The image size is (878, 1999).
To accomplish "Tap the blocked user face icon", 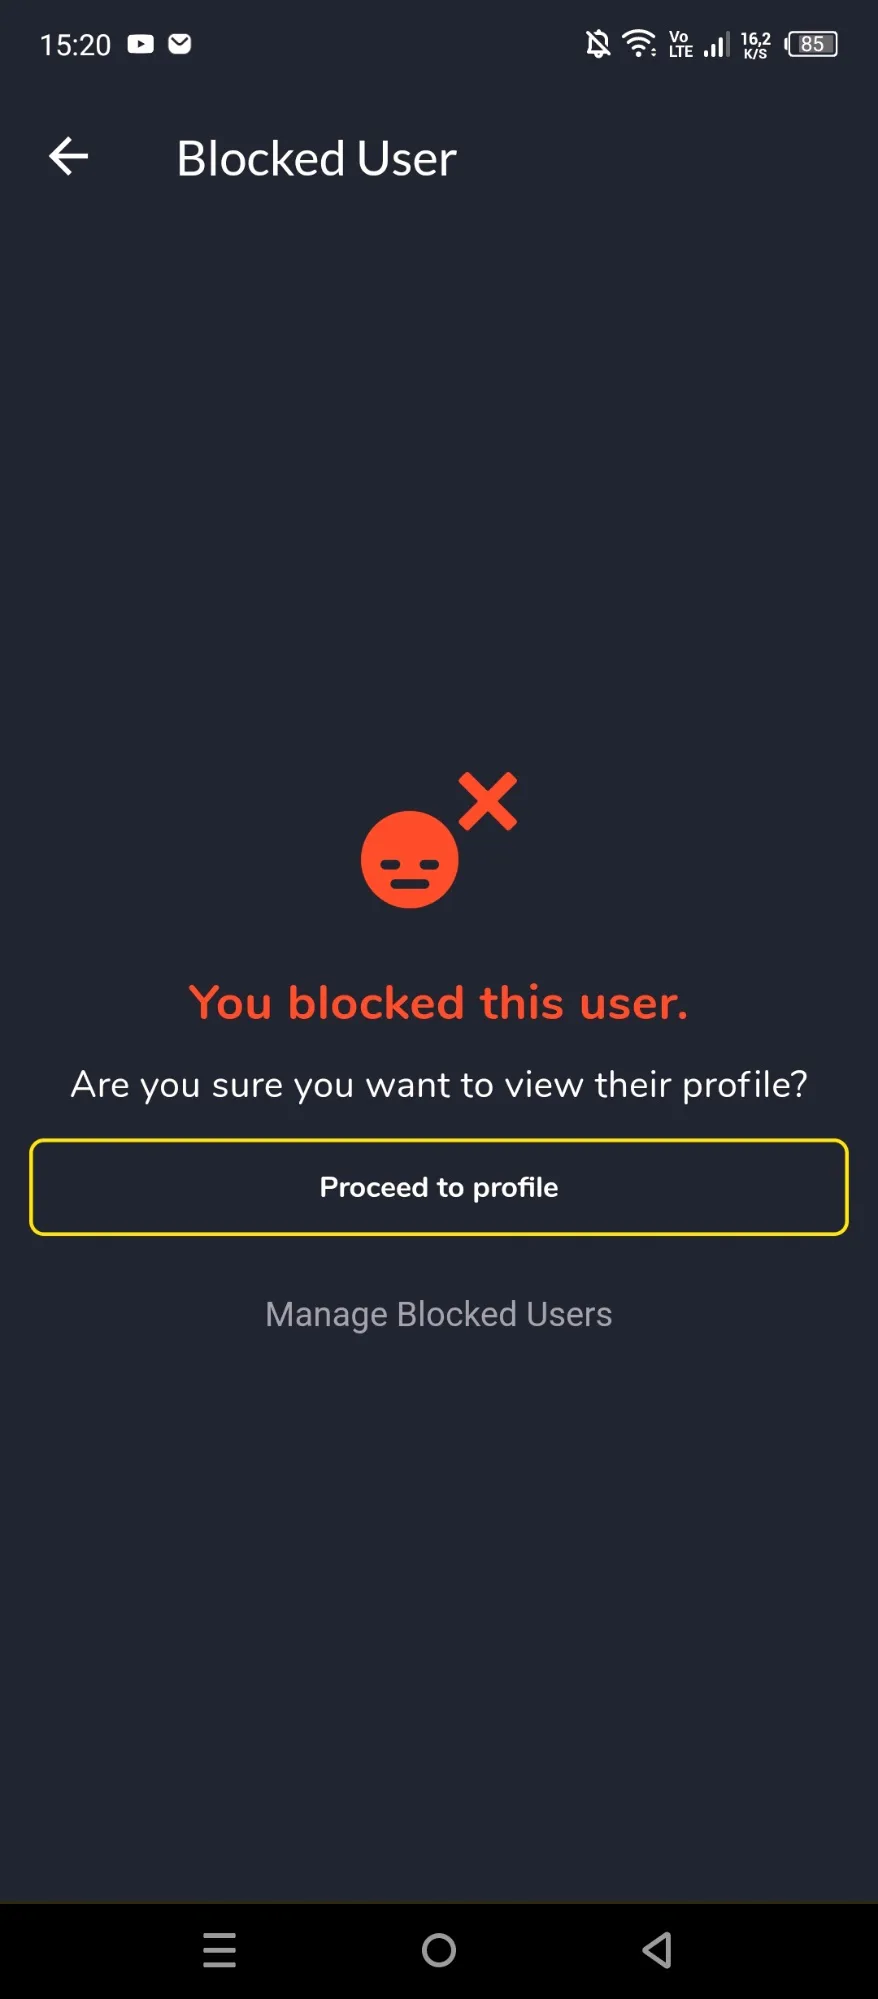I will pos(410,859).
